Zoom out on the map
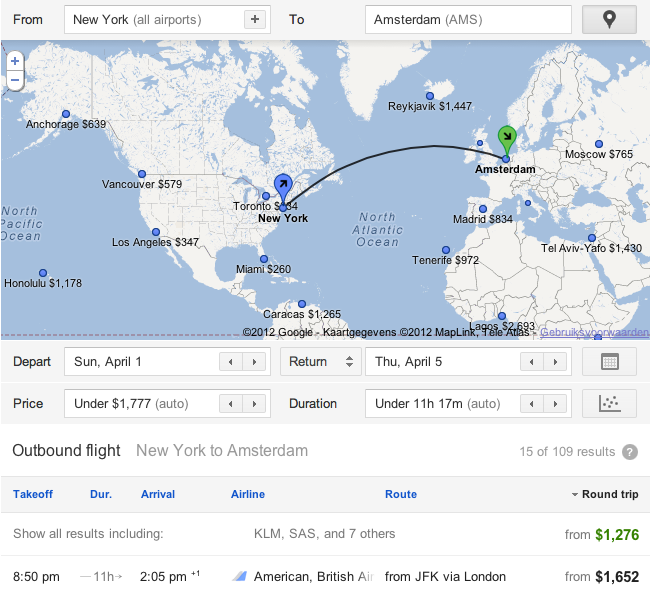The height and width of the screenshot is (596, 650). point(15,79)
